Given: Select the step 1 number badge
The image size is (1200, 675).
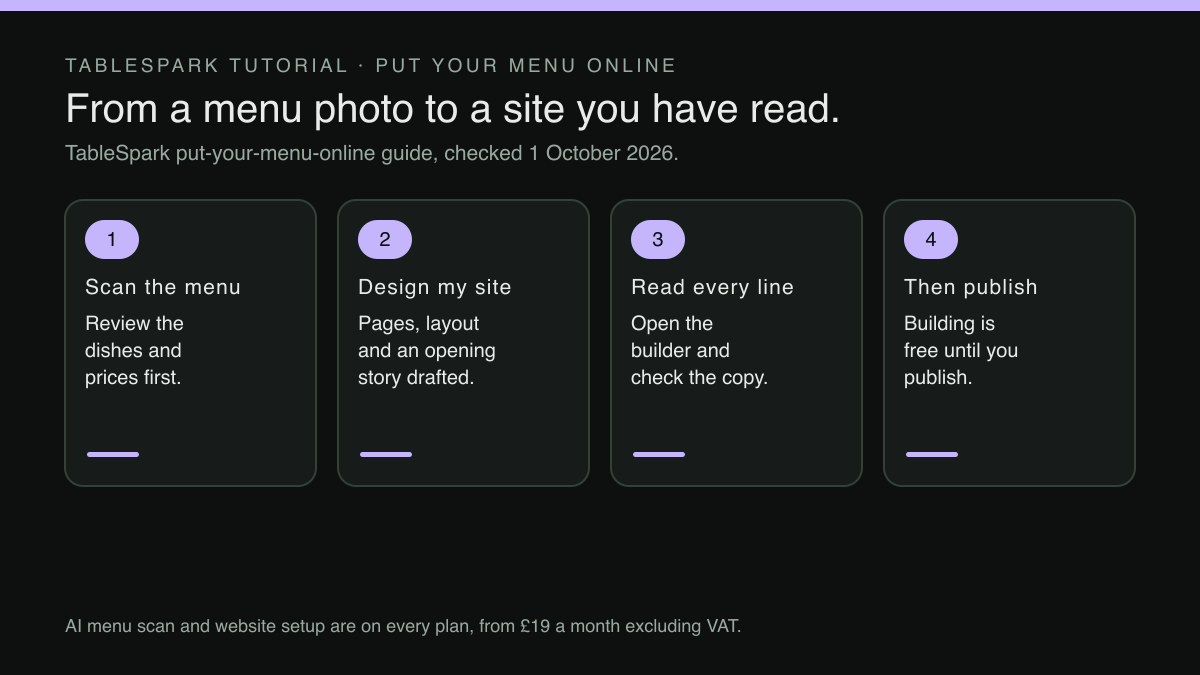Looking at the screenshot, I should click(112, 240).
